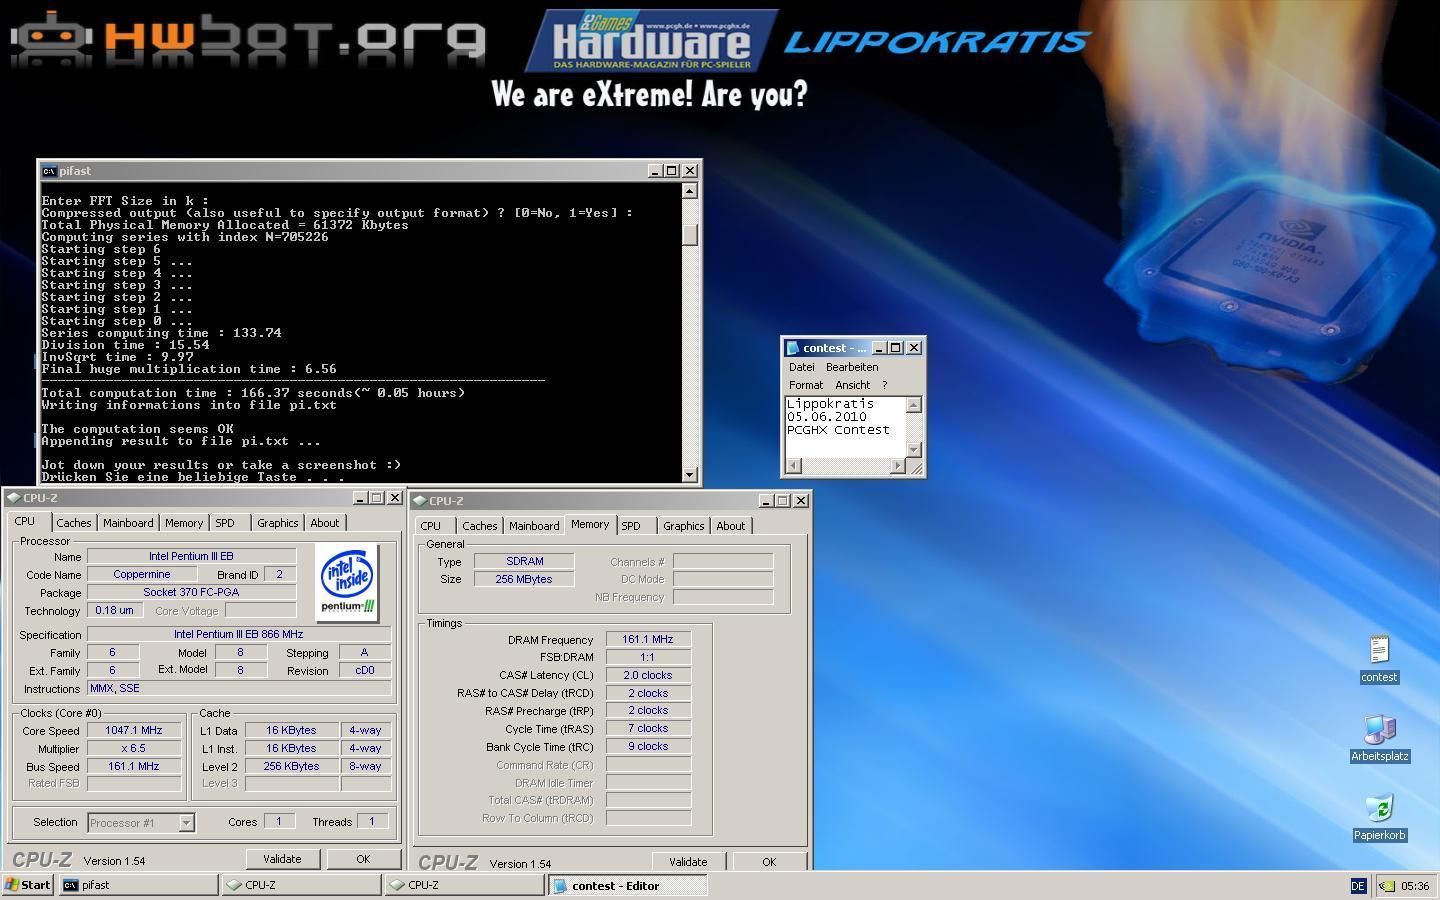
Task: Switch to CPU tab in right CPU-Z
Action: point(431,526)
